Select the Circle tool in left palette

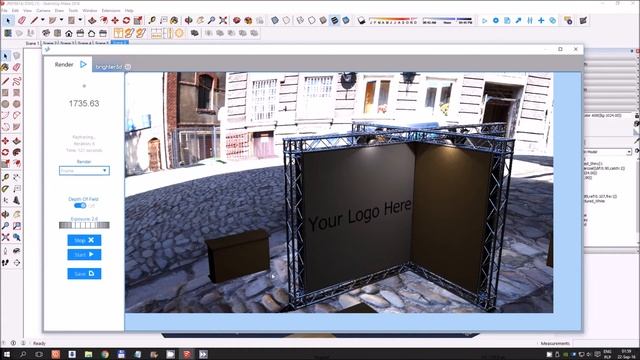pyautogui.click(x=5, y=104)
